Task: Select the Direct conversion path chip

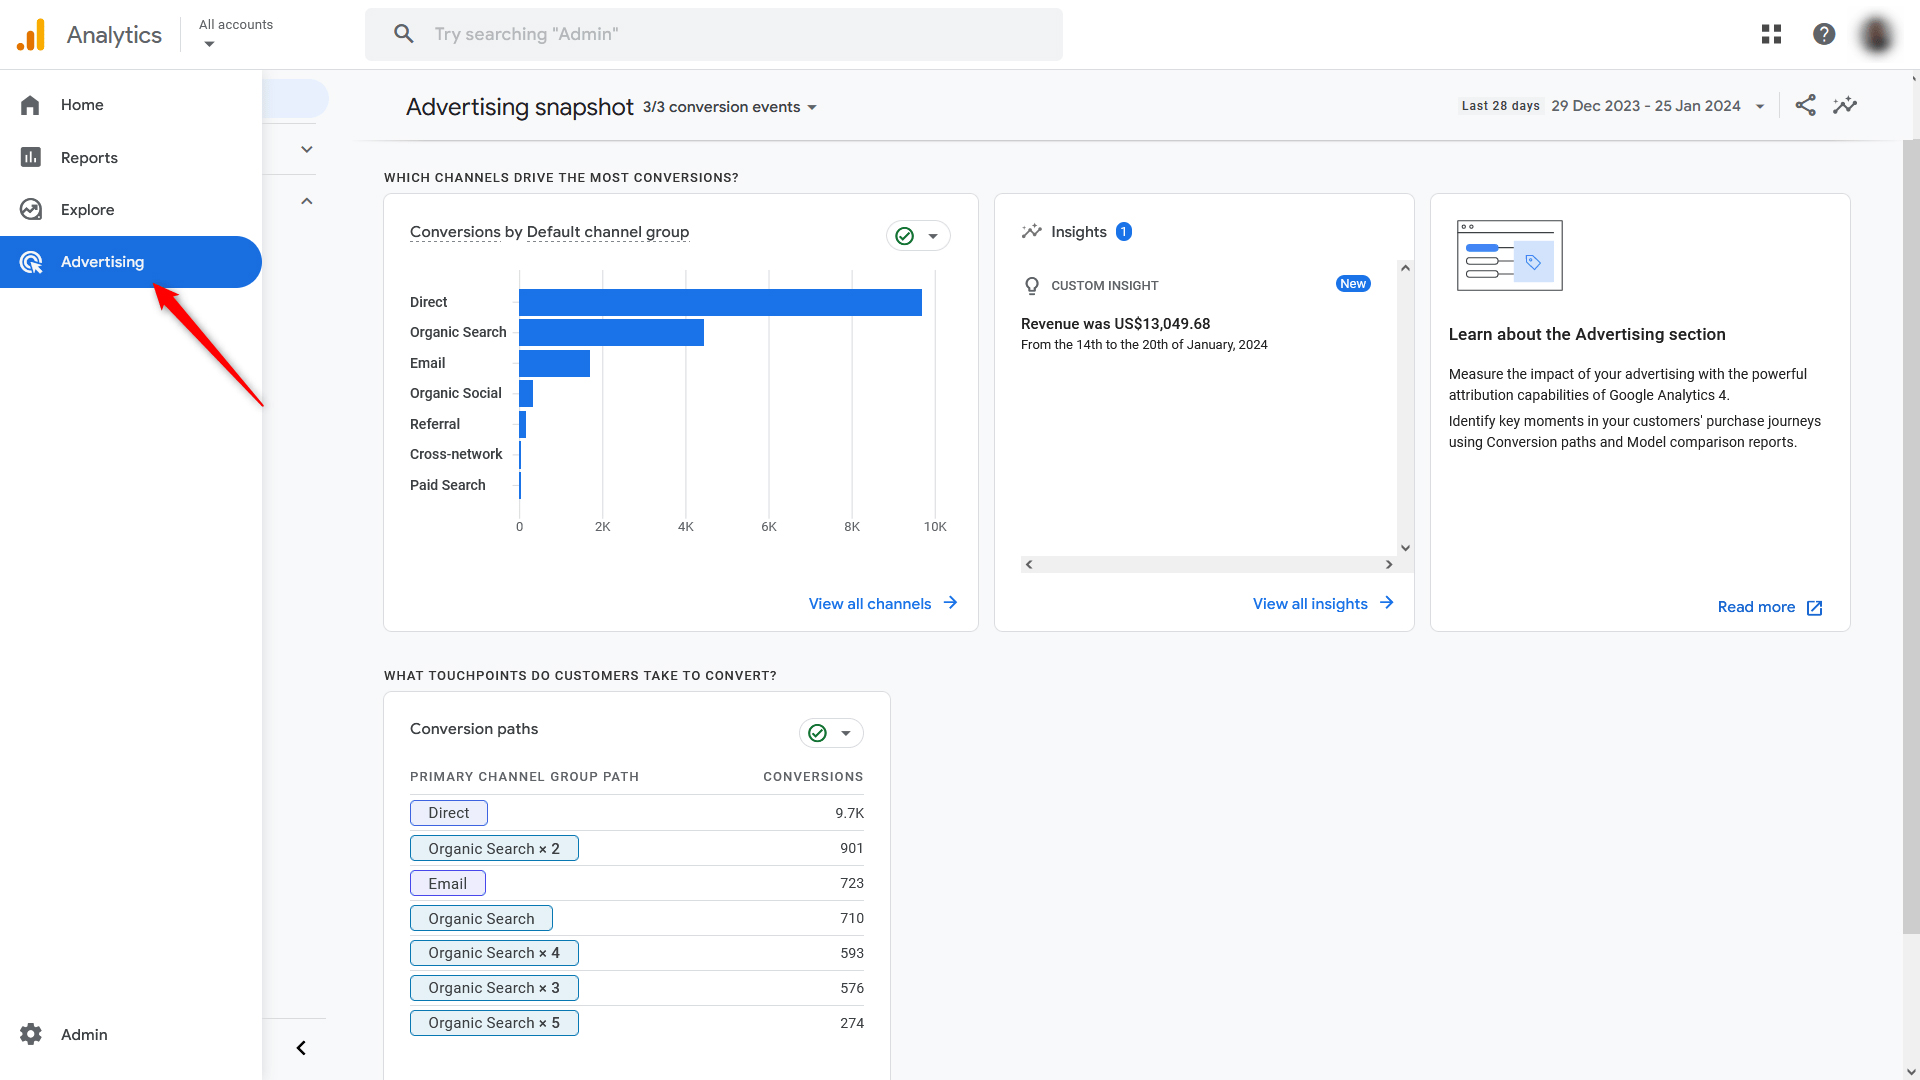Action: pos(448,812)
